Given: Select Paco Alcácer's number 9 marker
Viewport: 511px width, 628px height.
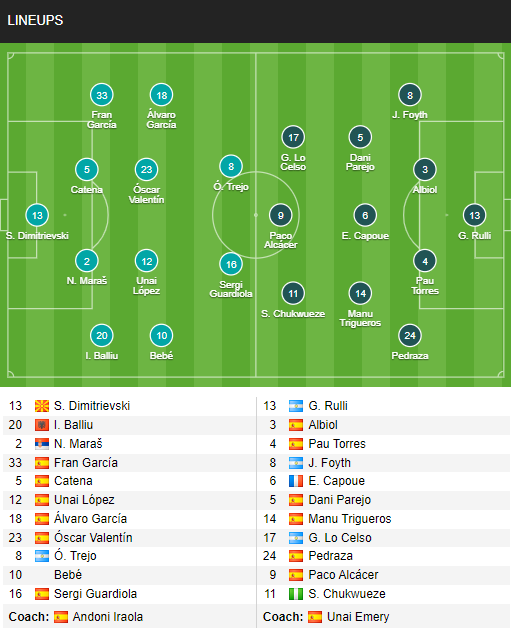Looking at the screenshot, I should coord(281,215).
